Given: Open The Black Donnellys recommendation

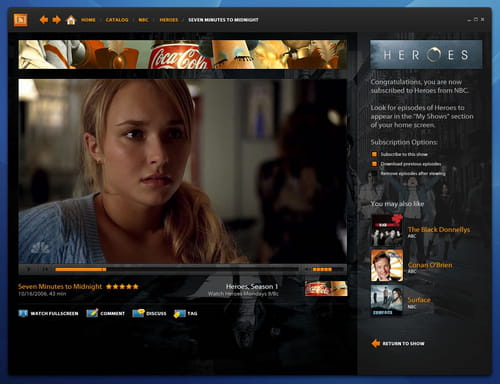Looking at the screenshot, I should (x=439, y=230).
